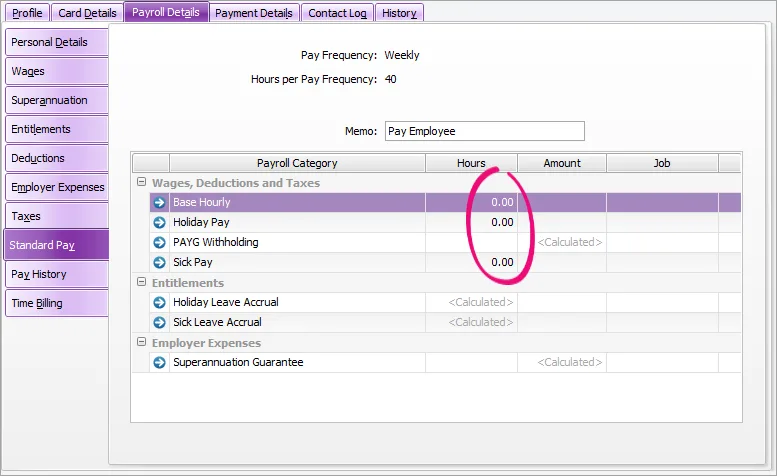Open side Employer Expenses section
Screen dimensions: 777x476
coord(56,187)
